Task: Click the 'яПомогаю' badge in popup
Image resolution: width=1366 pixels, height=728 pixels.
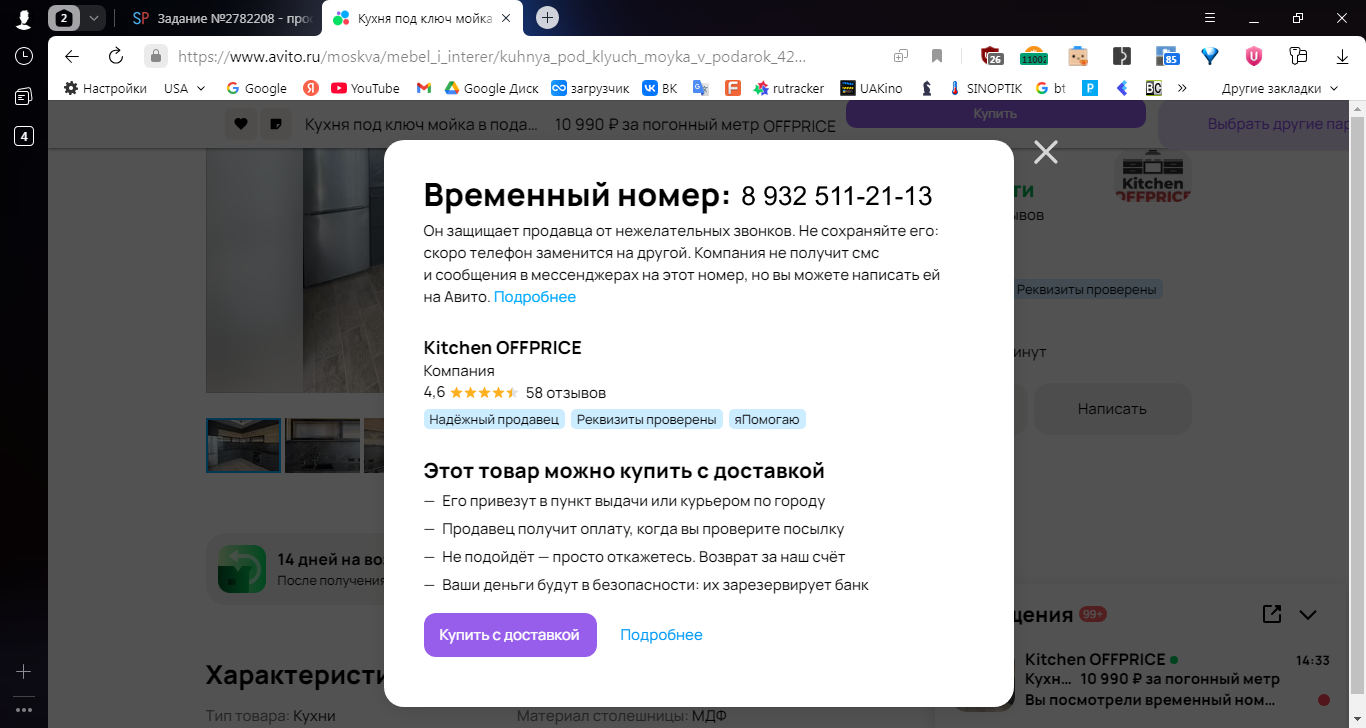Action: coord(767,419)
